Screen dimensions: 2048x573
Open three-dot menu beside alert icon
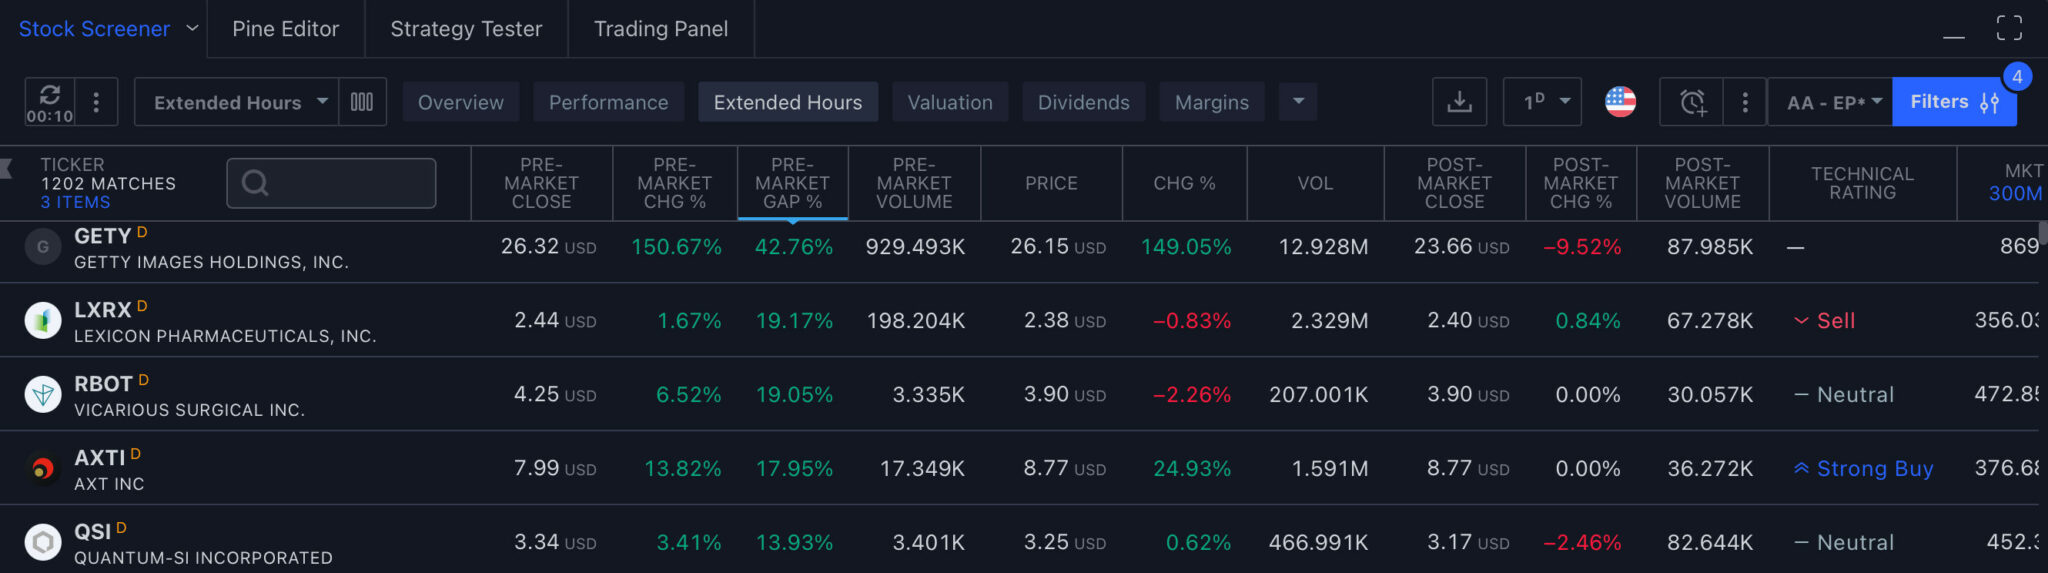coord(1745,102)
